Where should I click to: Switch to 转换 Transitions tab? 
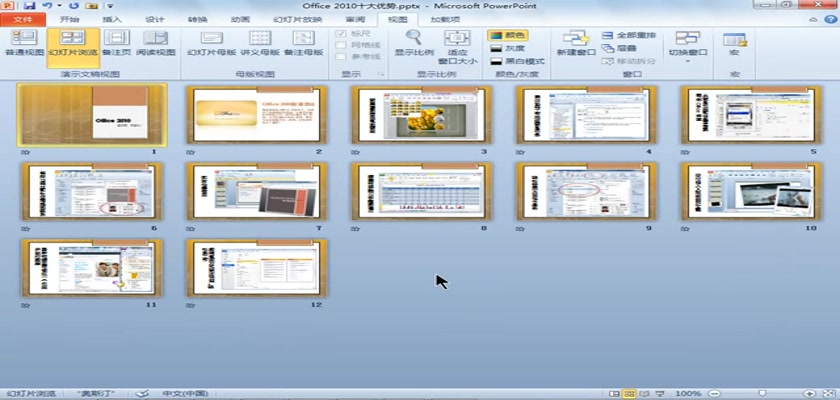197,19
